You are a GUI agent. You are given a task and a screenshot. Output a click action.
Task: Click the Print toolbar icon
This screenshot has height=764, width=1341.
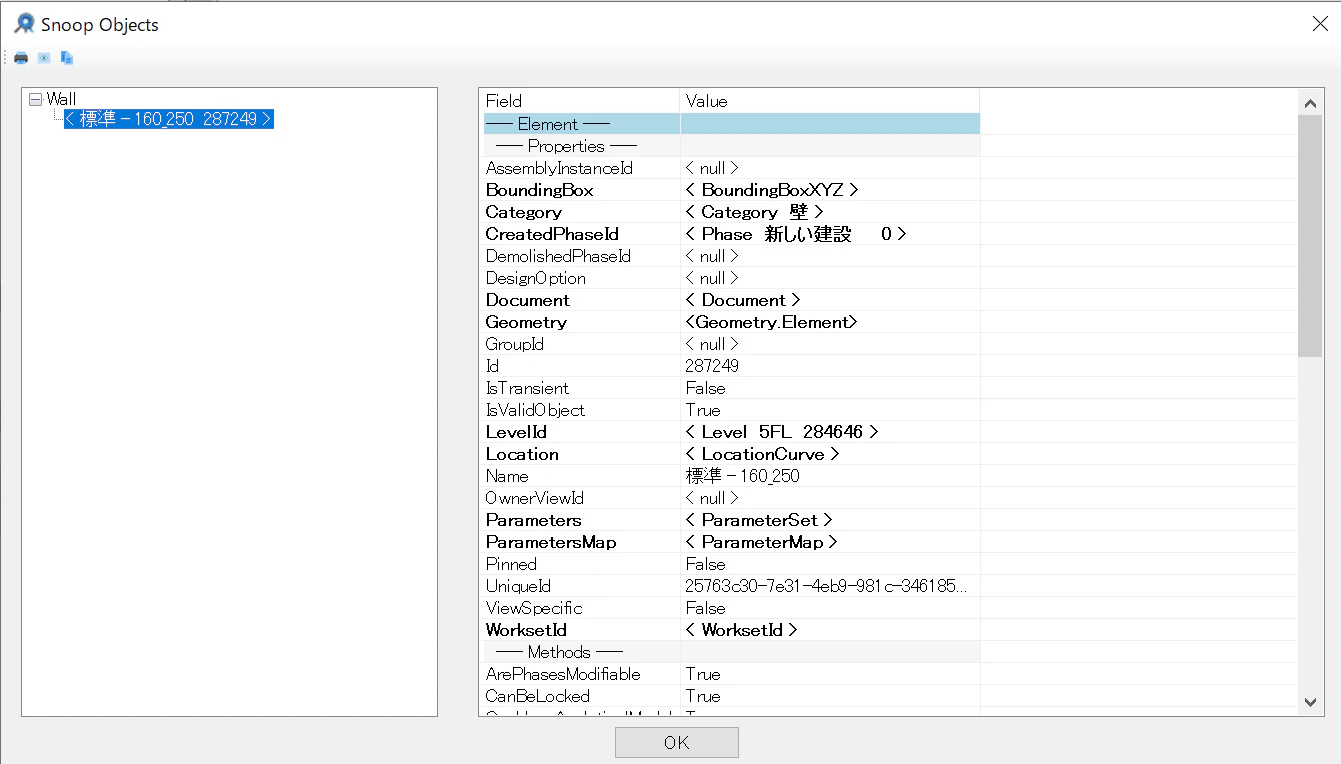click(x=21, y=58)
